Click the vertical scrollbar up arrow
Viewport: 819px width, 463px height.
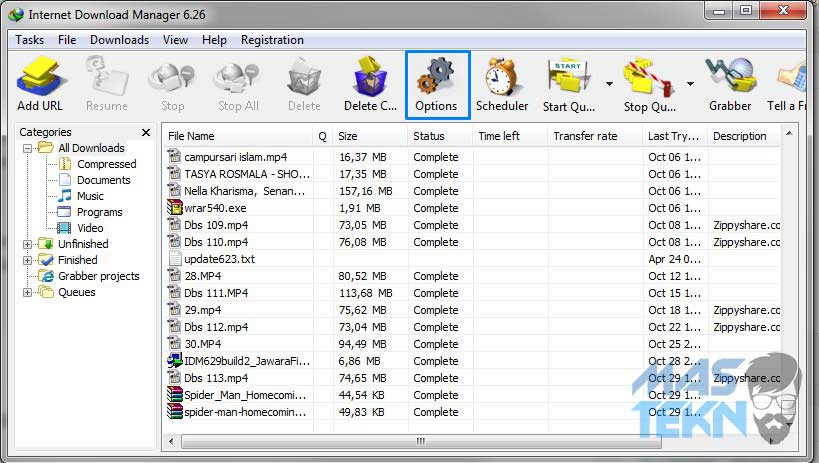pos(789,134)
